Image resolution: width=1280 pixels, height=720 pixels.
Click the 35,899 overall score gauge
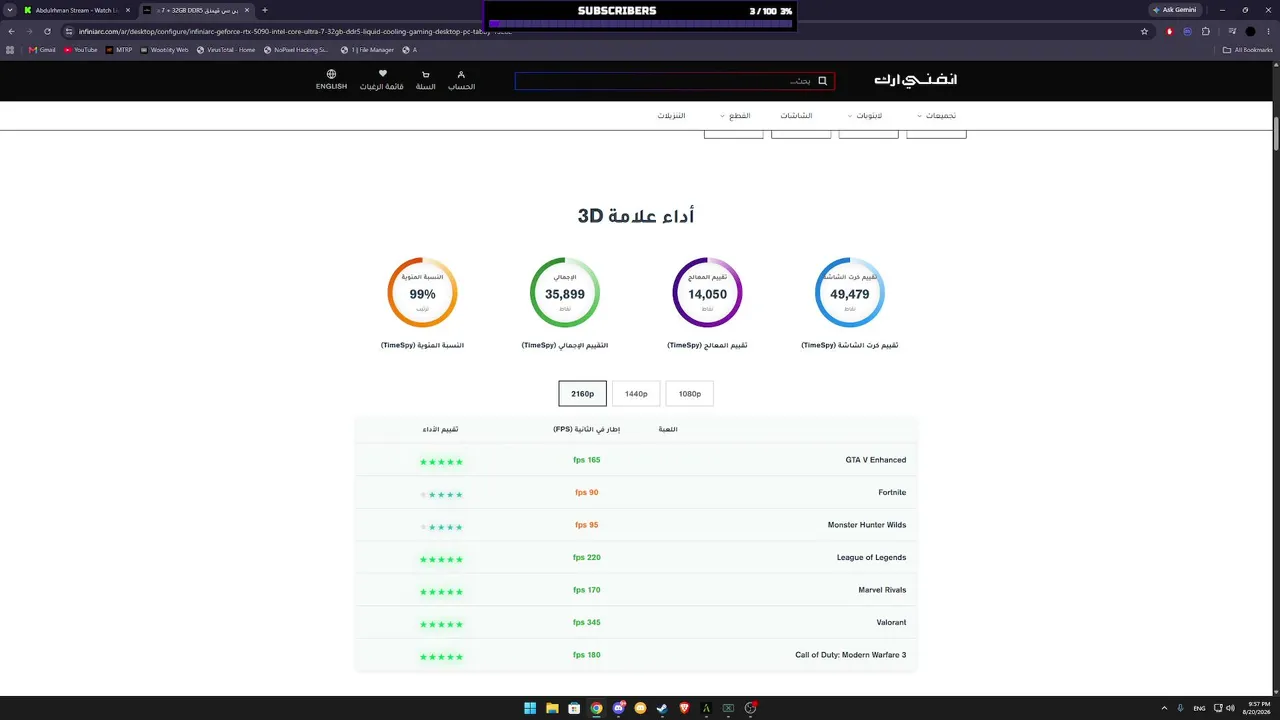[564, 293]
